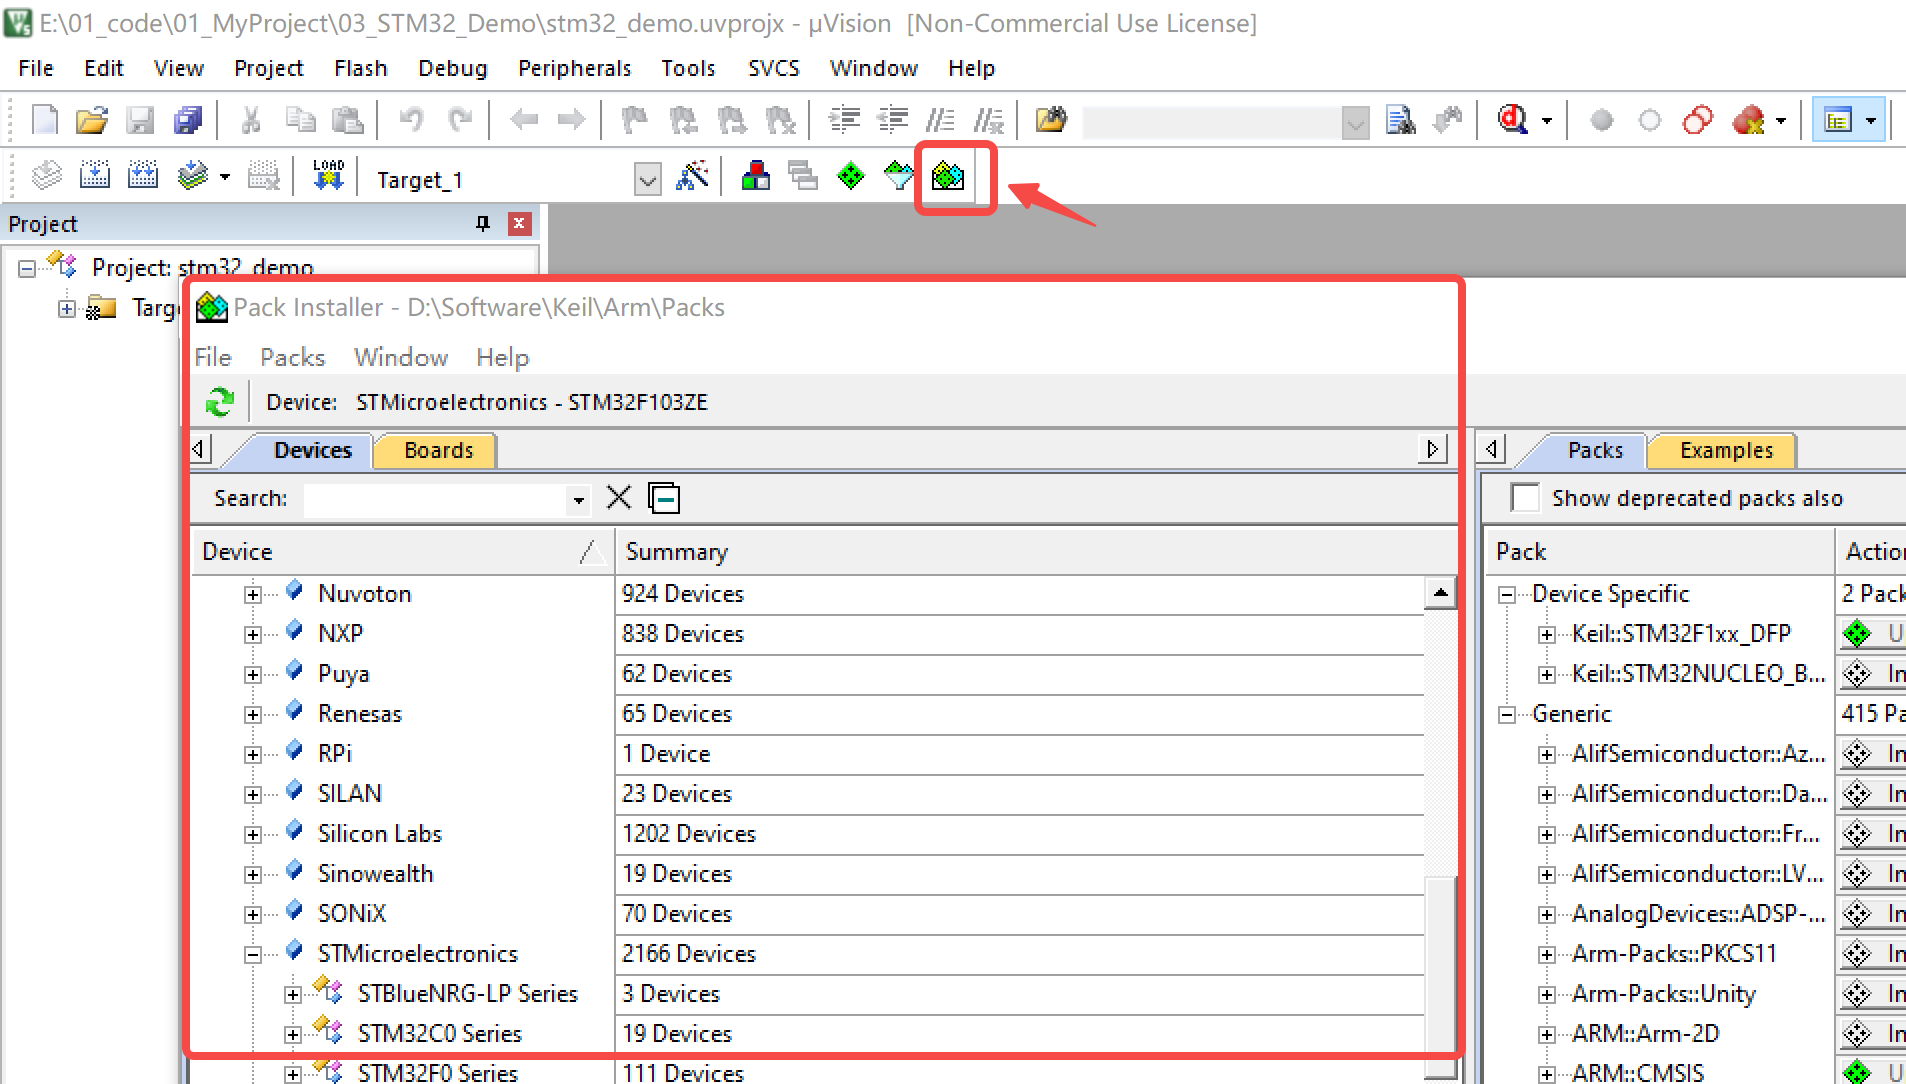Switch to the Boards tab
1906x1084 pixels.
[438, 450]
